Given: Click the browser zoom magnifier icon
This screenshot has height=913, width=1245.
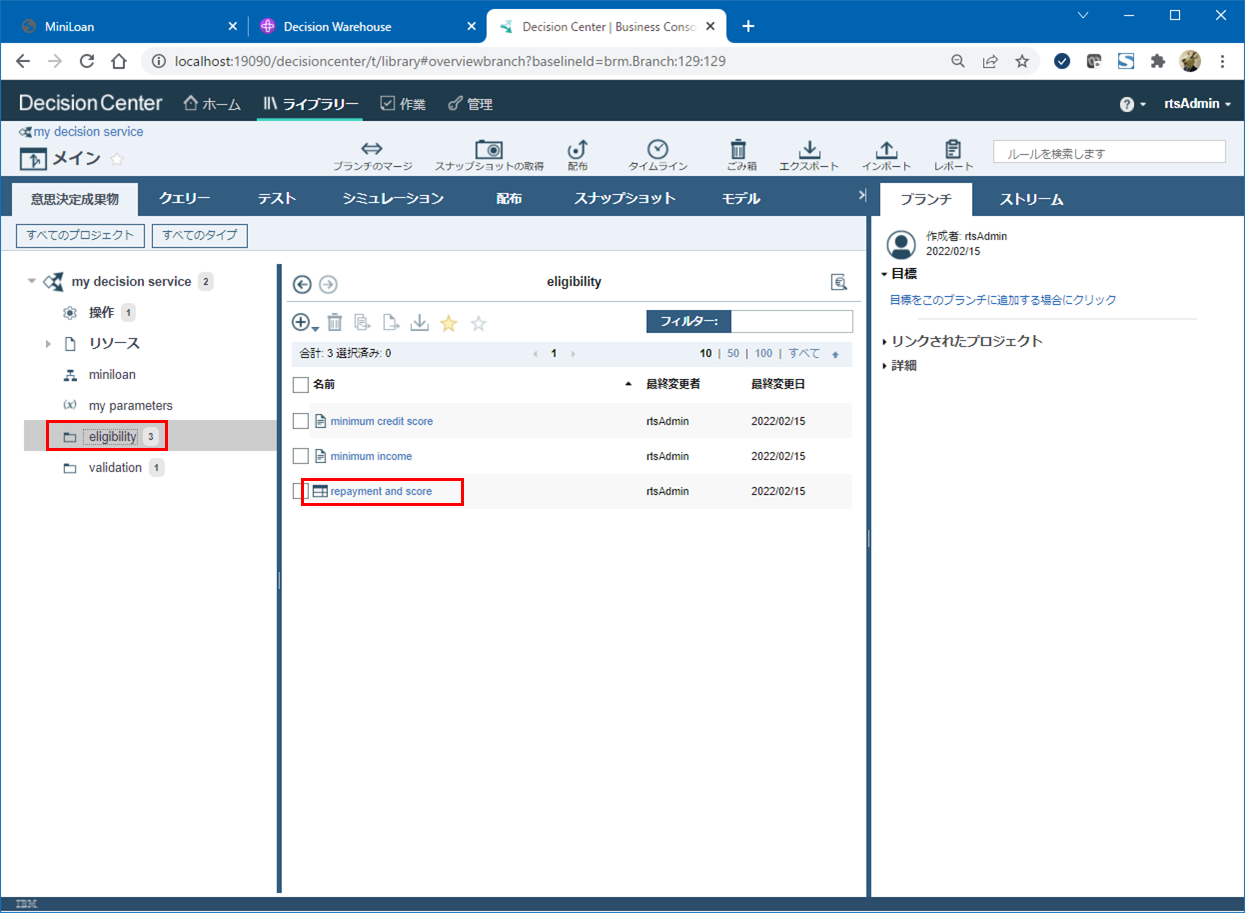Looking at the screenshot, I should click(x=958, y=61).
